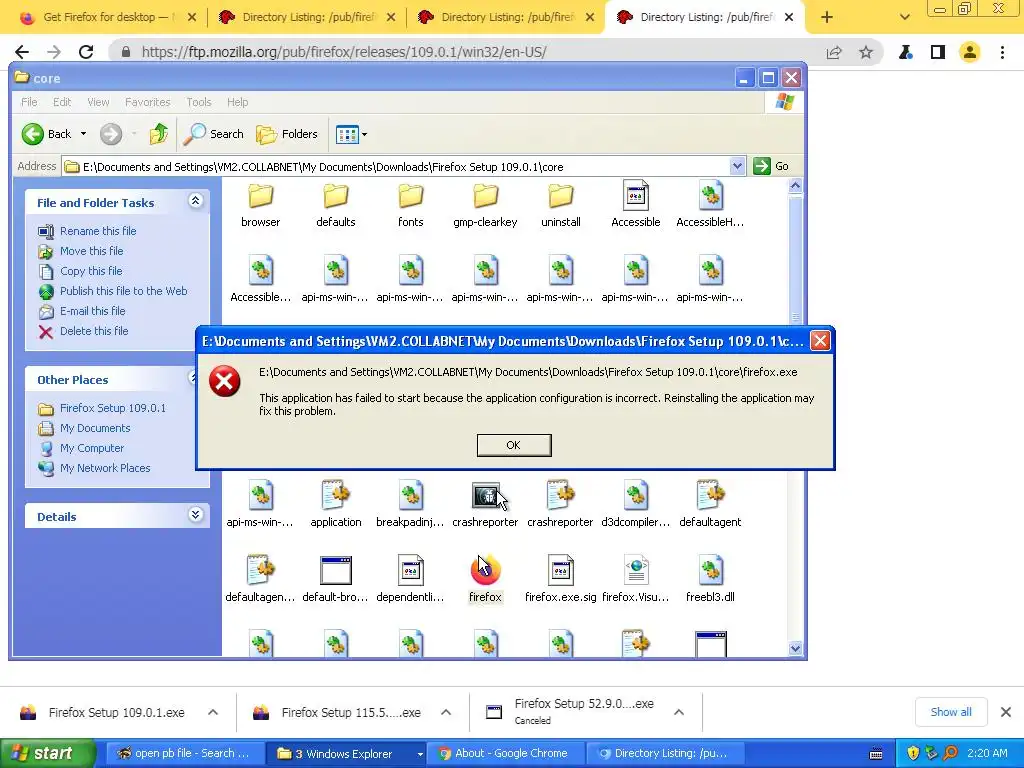
Task: Open the Back history dropdown arrow
Action: pos(84,134)
